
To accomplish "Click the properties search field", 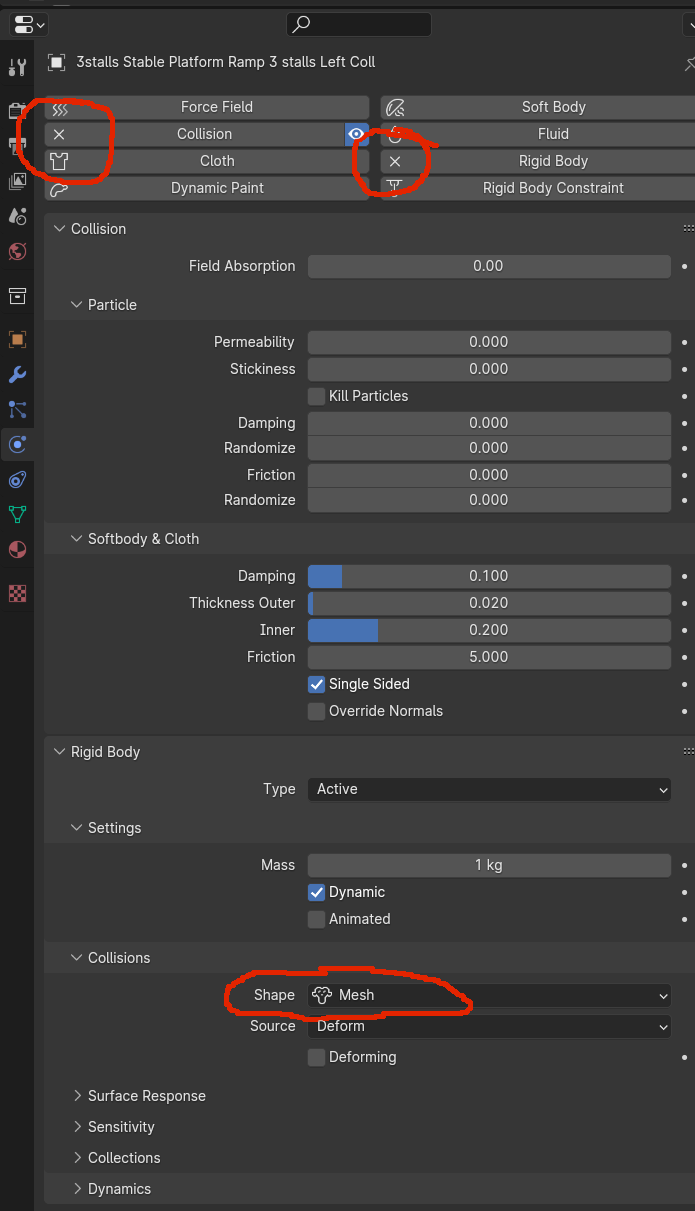I will point(359,24).
